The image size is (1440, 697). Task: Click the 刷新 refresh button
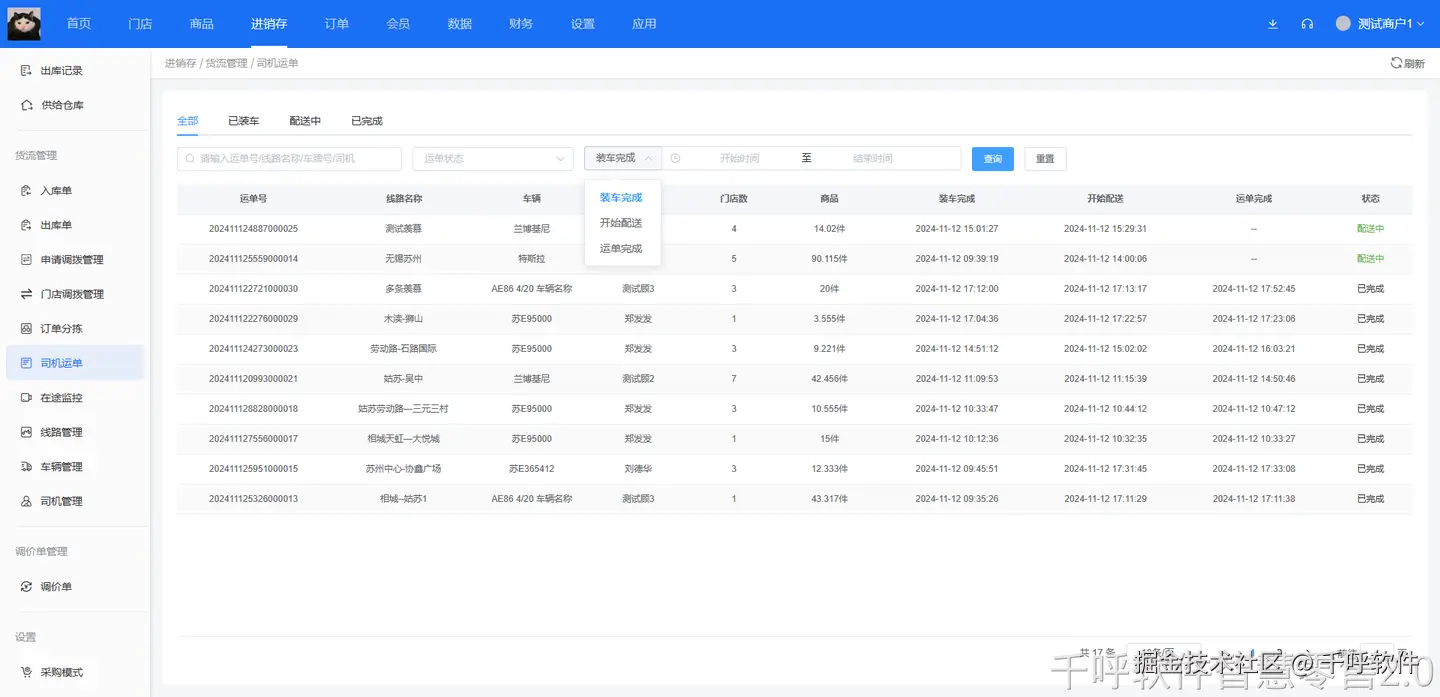1408,63
